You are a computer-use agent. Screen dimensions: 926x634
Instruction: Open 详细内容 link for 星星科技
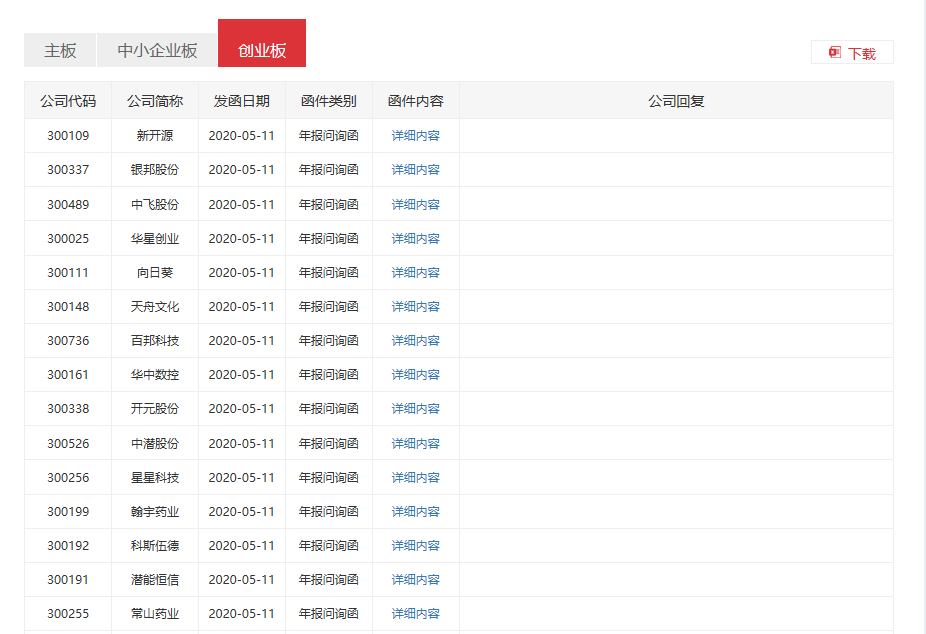point(416,478)
